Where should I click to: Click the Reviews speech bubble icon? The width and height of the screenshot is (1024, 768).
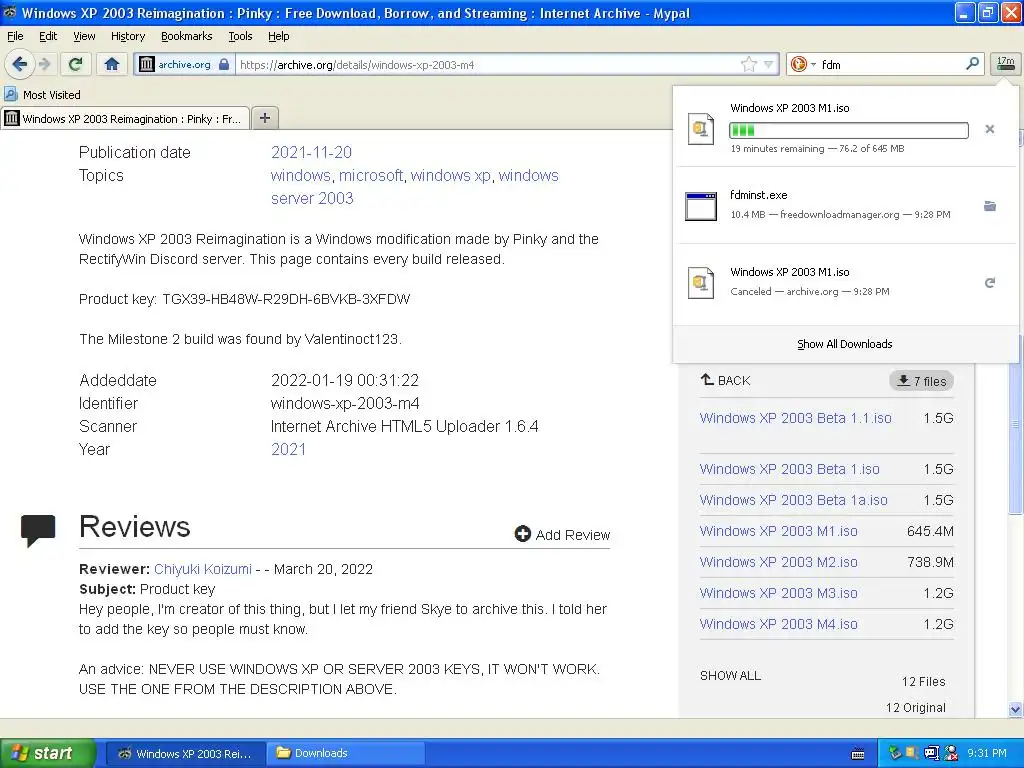[38, 530]
